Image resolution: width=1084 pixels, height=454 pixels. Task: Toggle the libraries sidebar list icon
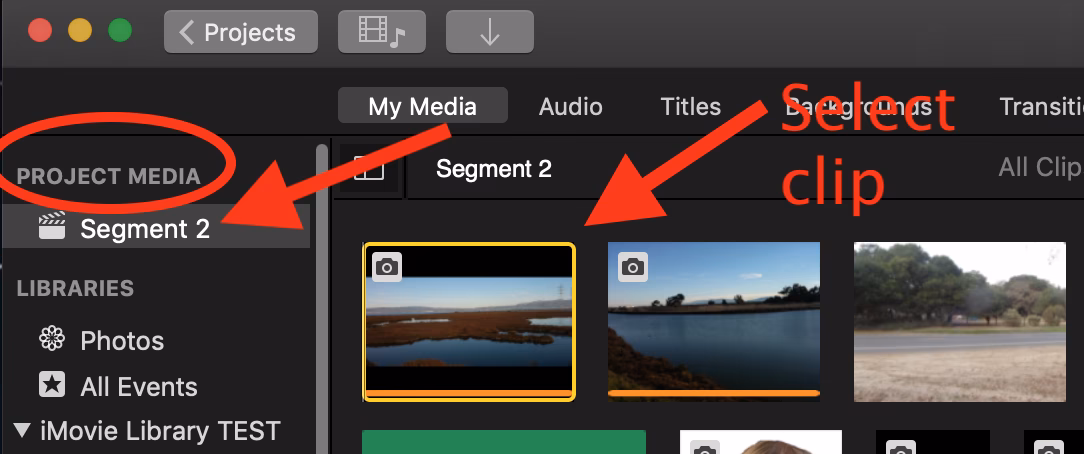coord(368,169)
